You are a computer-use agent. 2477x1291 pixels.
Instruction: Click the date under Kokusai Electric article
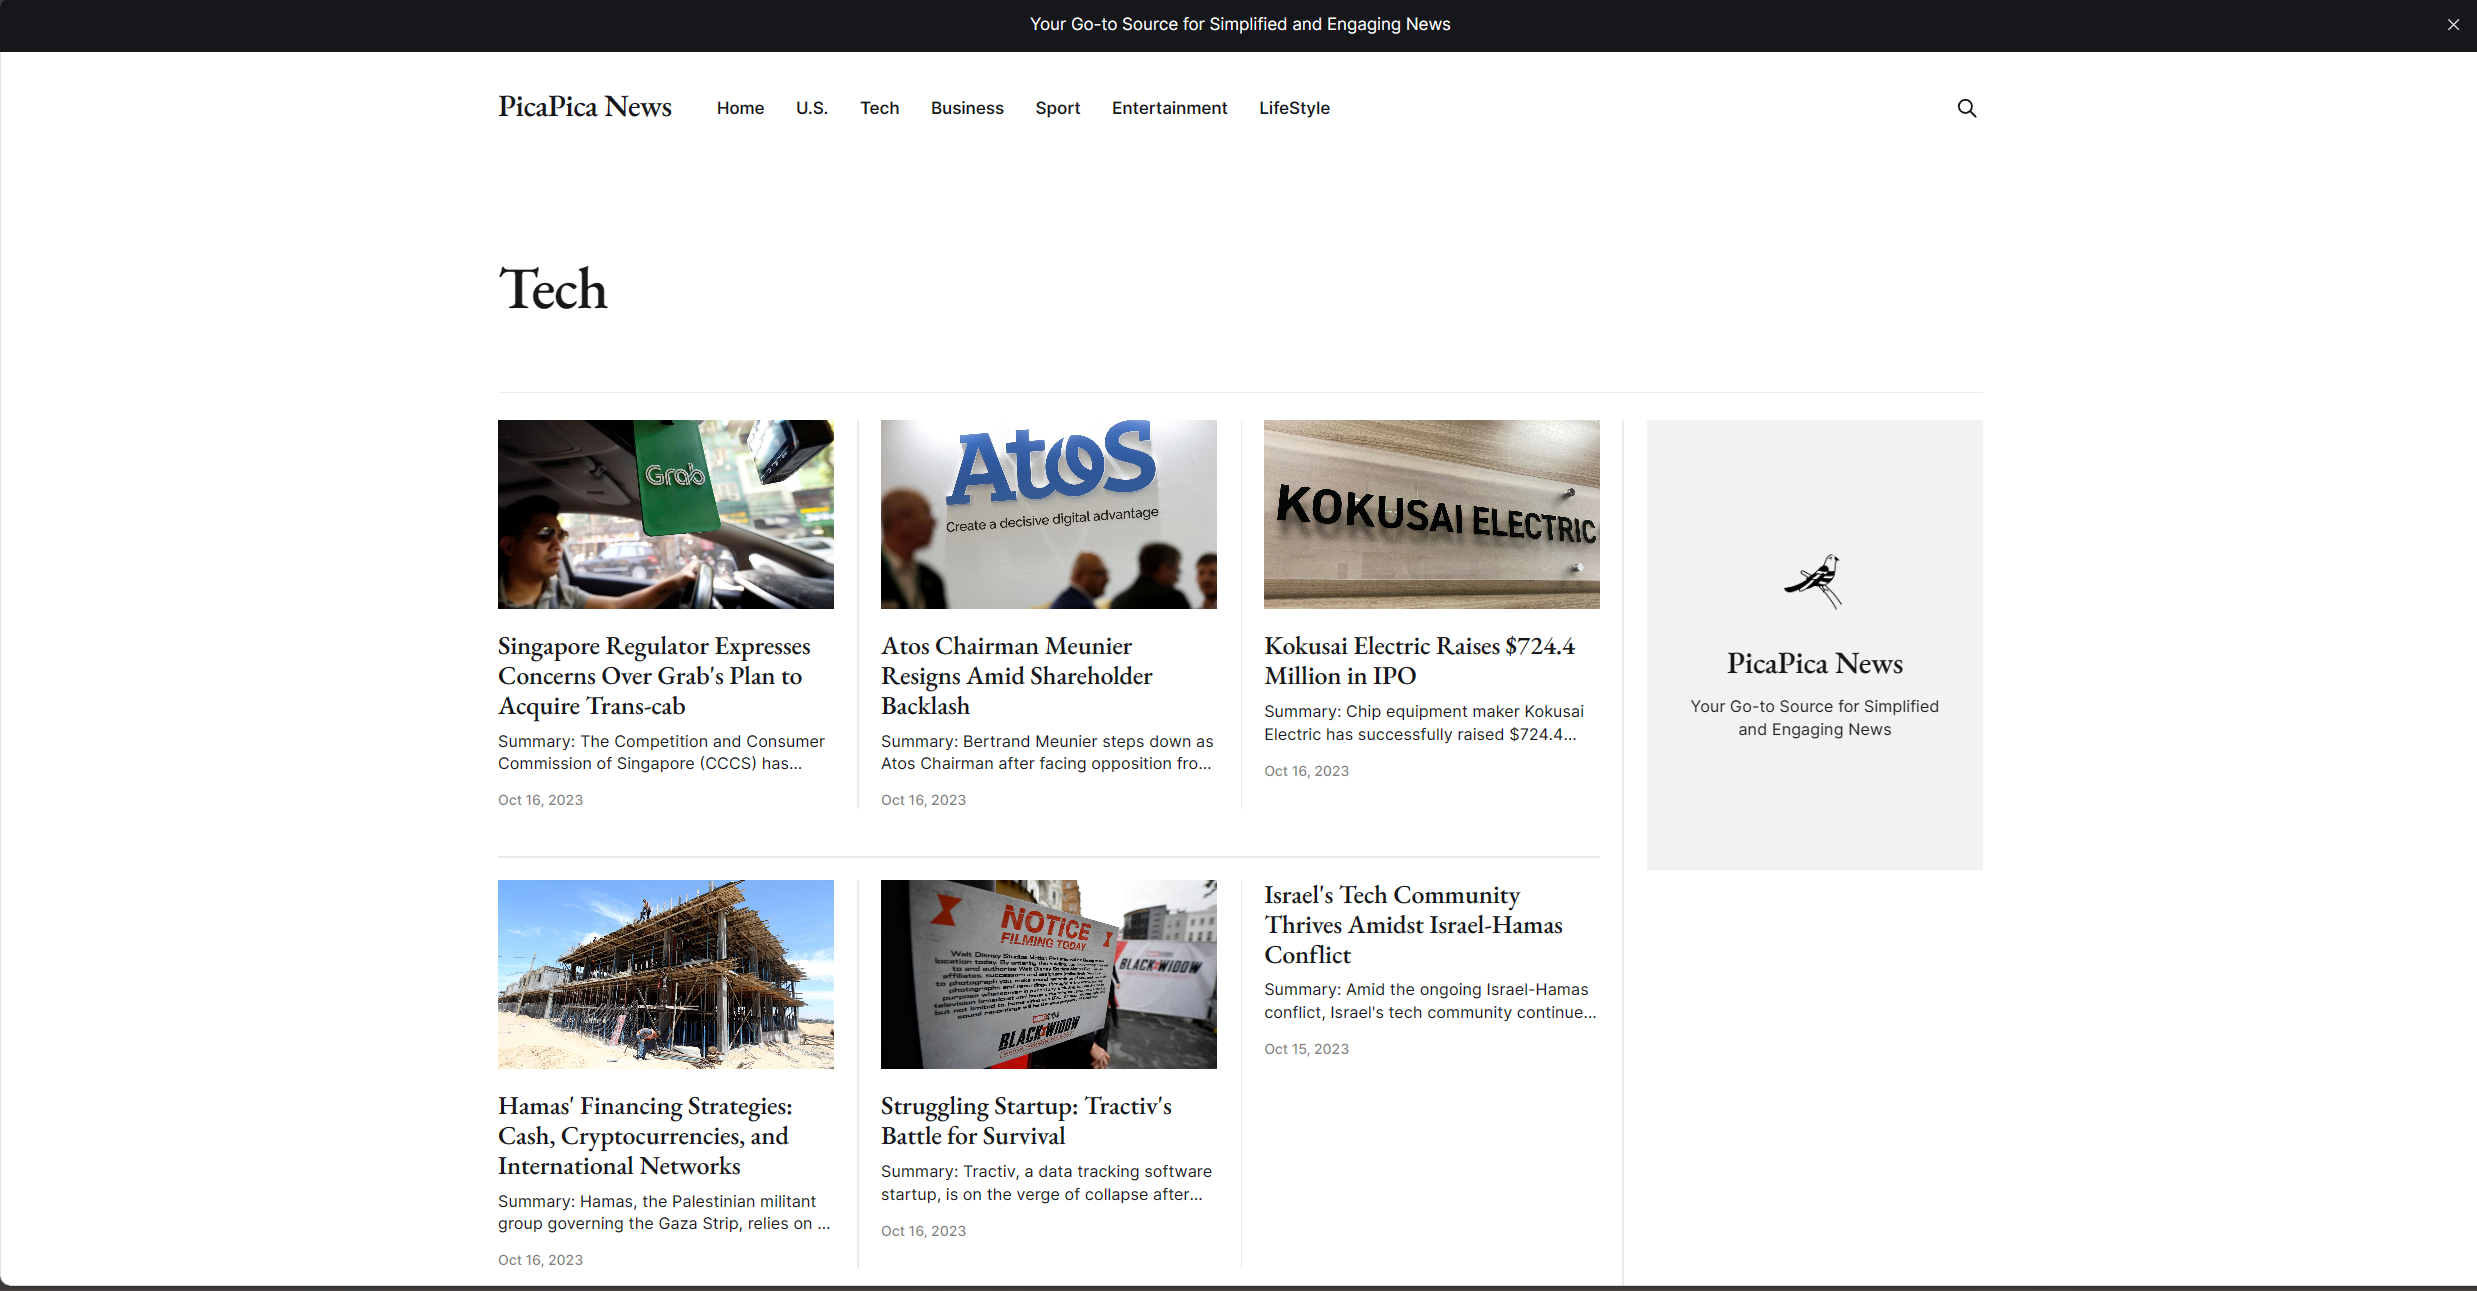1306,771
